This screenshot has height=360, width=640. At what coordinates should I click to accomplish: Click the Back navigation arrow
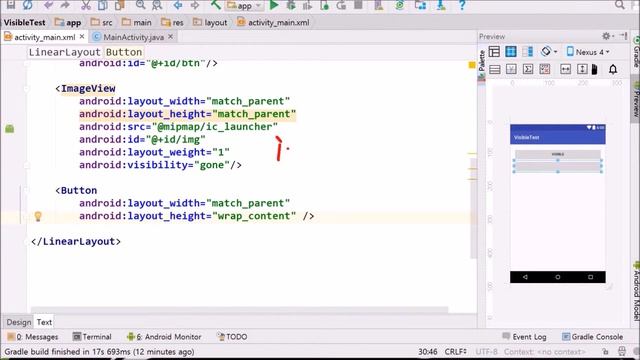[178, 5]
